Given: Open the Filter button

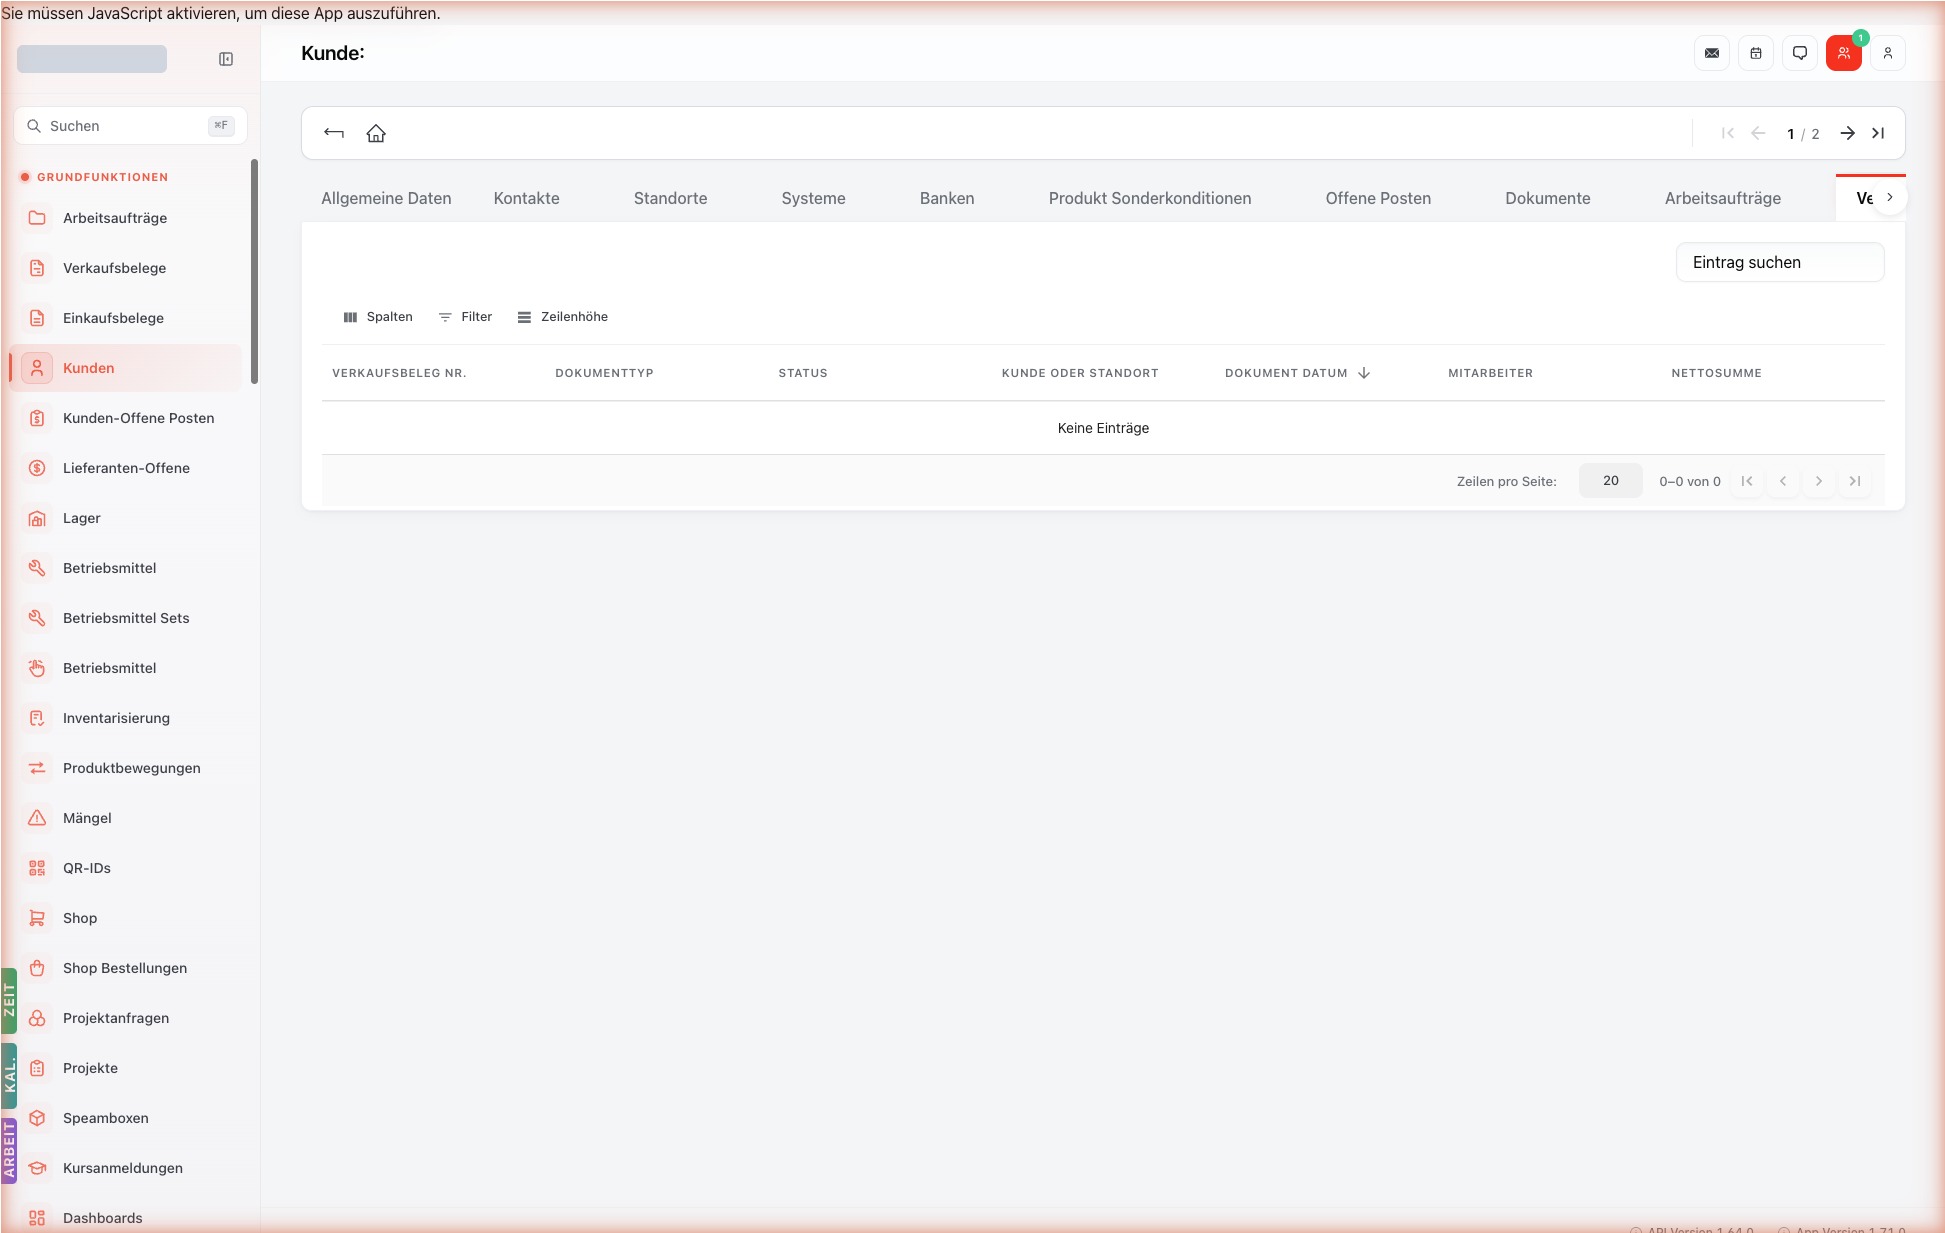Looking at the screenshot, I should 466,317.
